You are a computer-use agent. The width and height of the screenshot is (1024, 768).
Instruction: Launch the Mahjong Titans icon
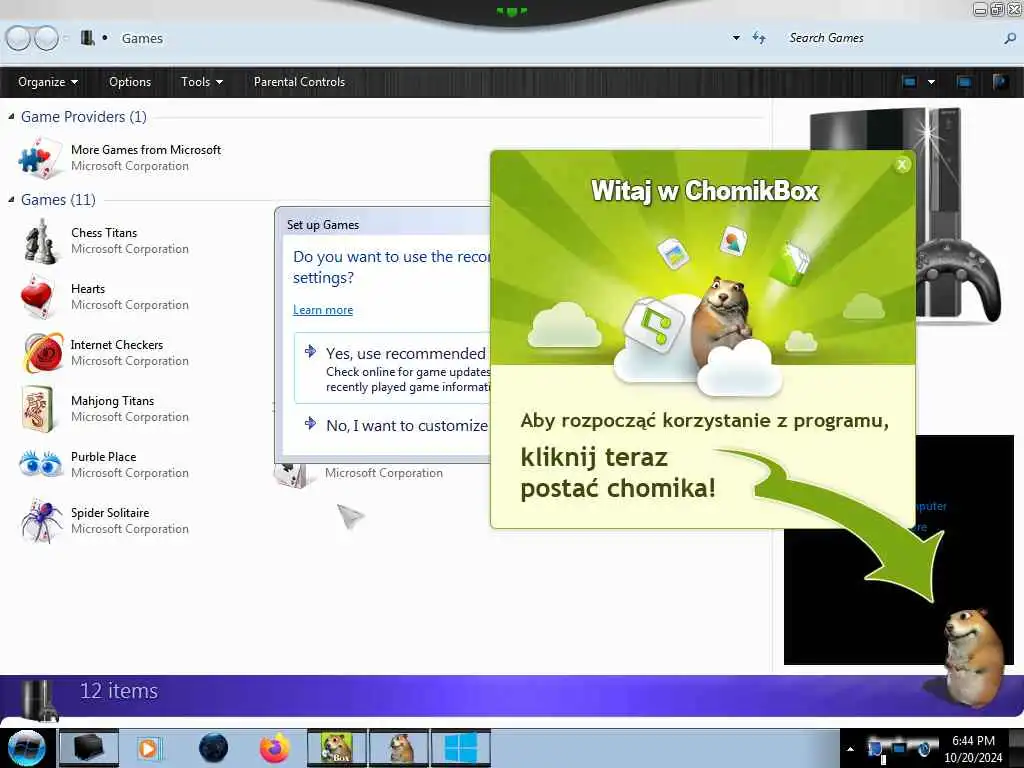(37, 409)
